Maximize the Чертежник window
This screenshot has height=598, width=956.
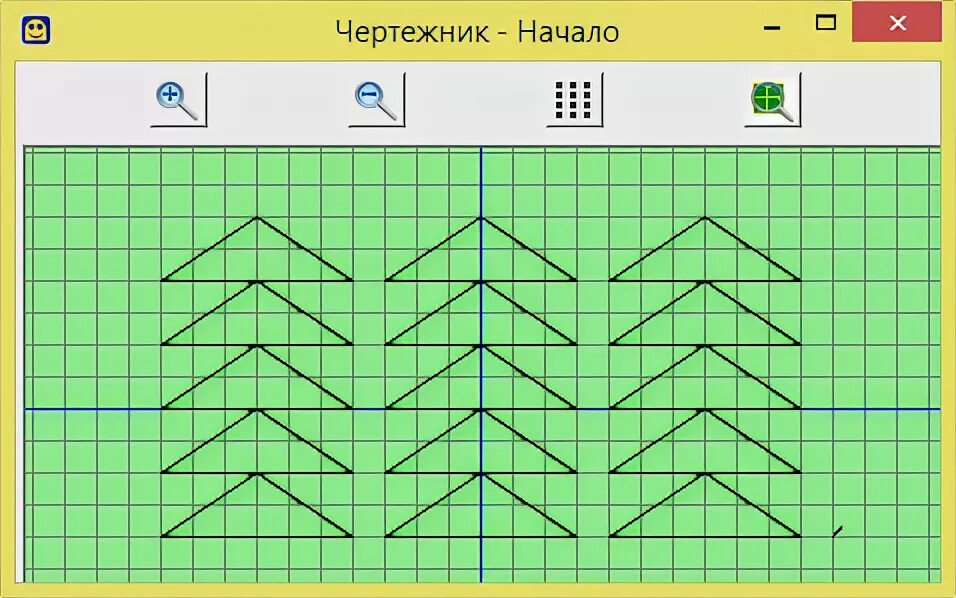[x=826, y=23]
